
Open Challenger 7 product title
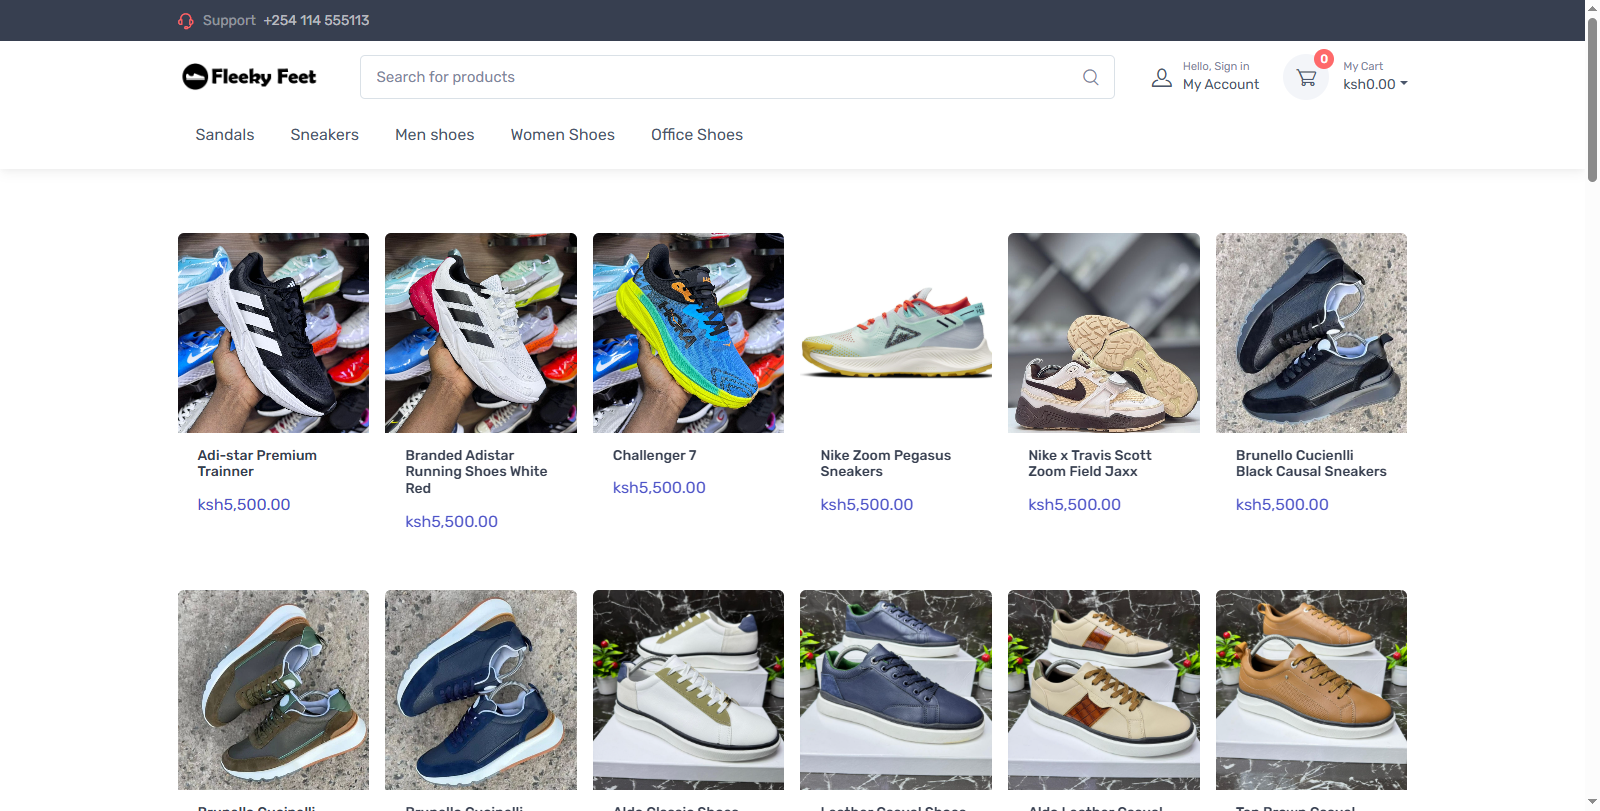click(654, 455)
